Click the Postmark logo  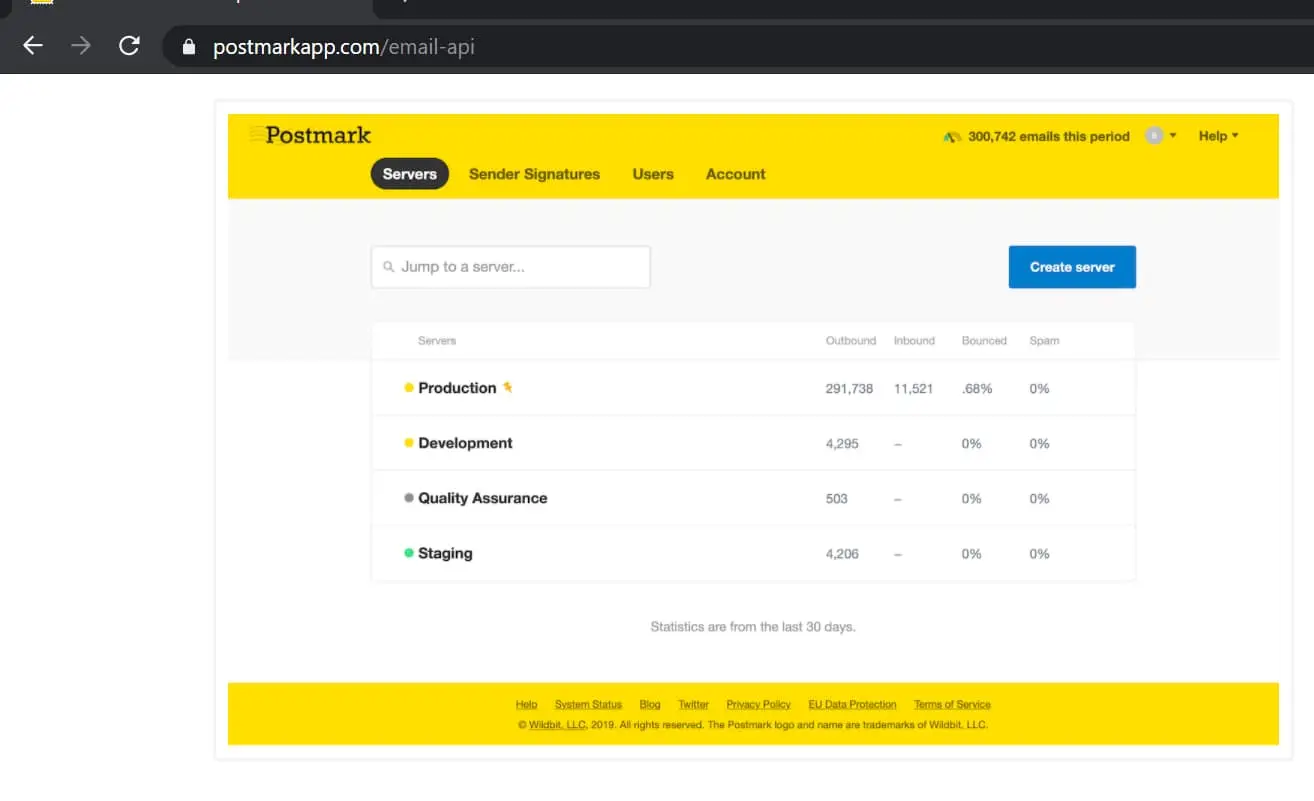point(310,135)
